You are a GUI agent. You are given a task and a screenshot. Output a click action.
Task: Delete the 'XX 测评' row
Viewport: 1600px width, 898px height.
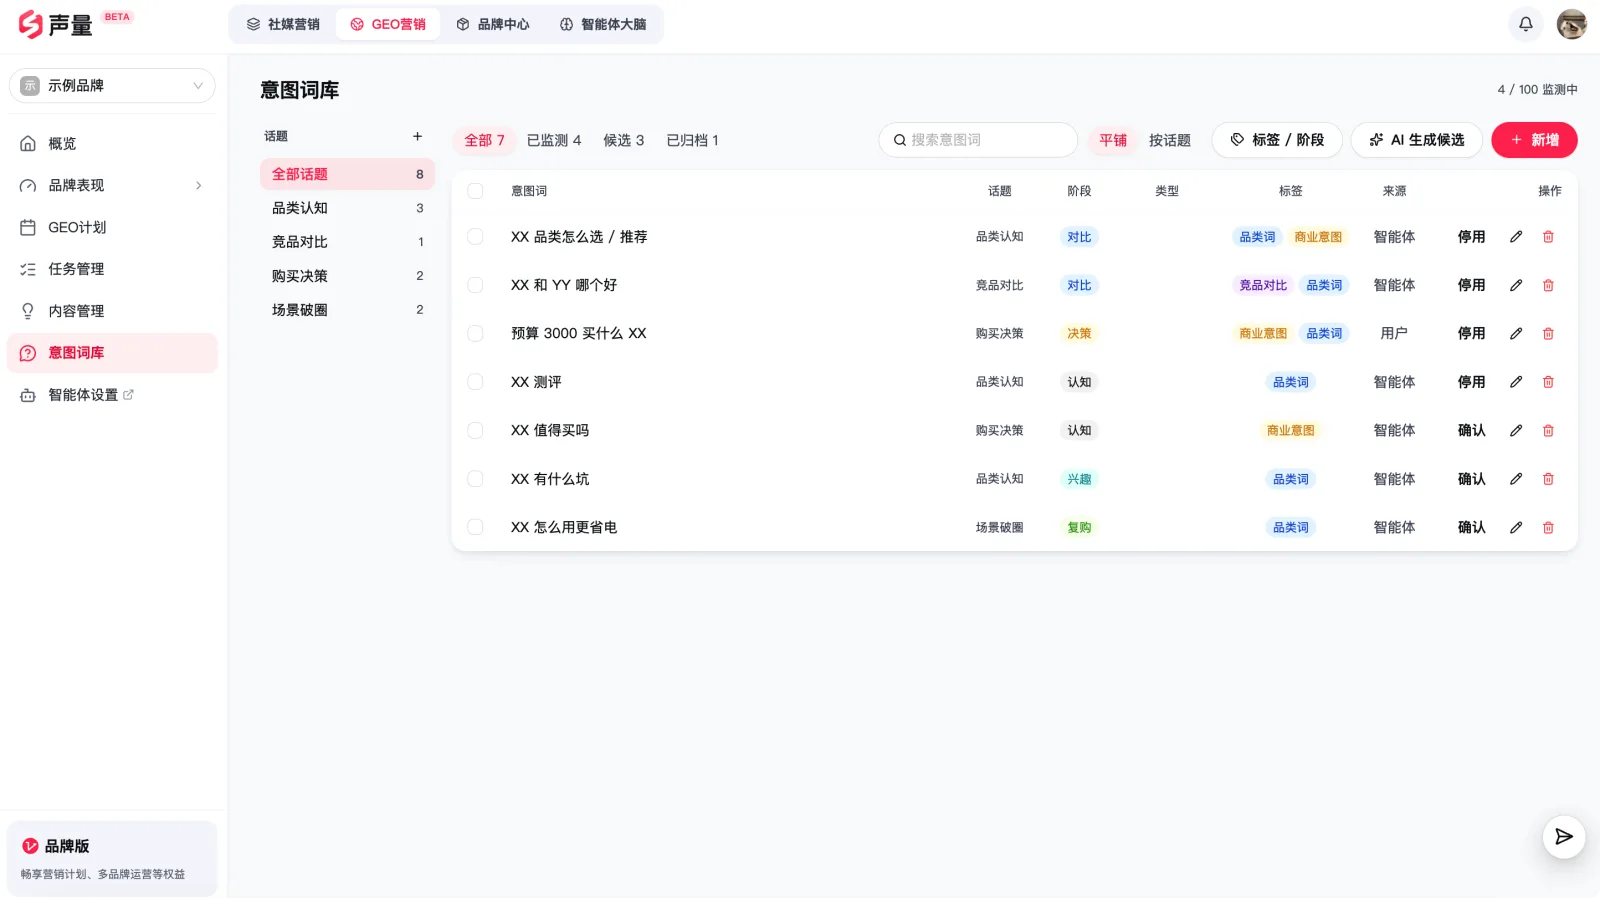point(1548,382)
